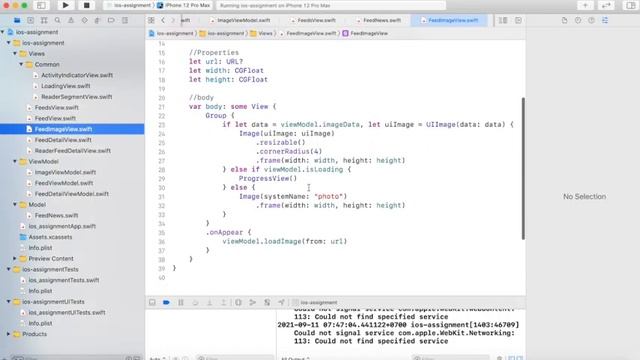Open the code review arrows button

pos(606,5)
